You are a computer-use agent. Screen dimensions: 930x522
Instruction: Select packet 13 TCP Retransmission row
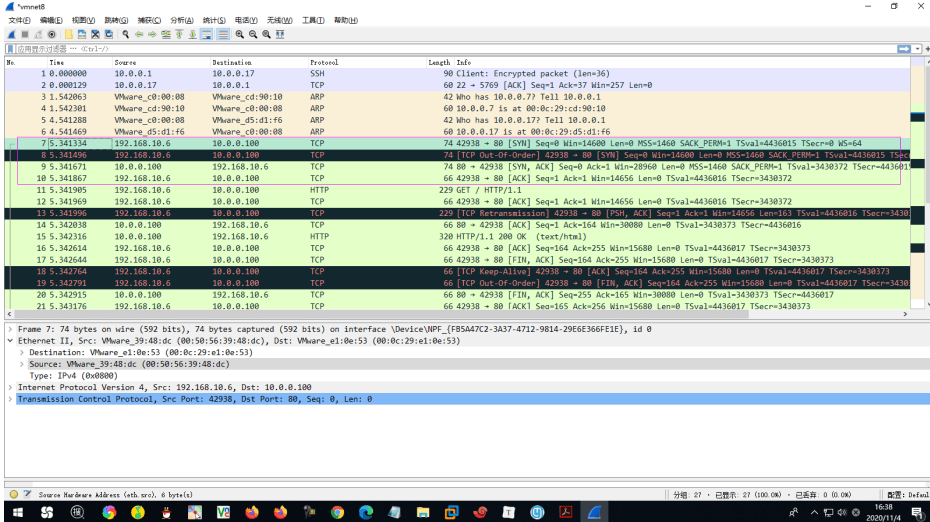tap(457, 214)
